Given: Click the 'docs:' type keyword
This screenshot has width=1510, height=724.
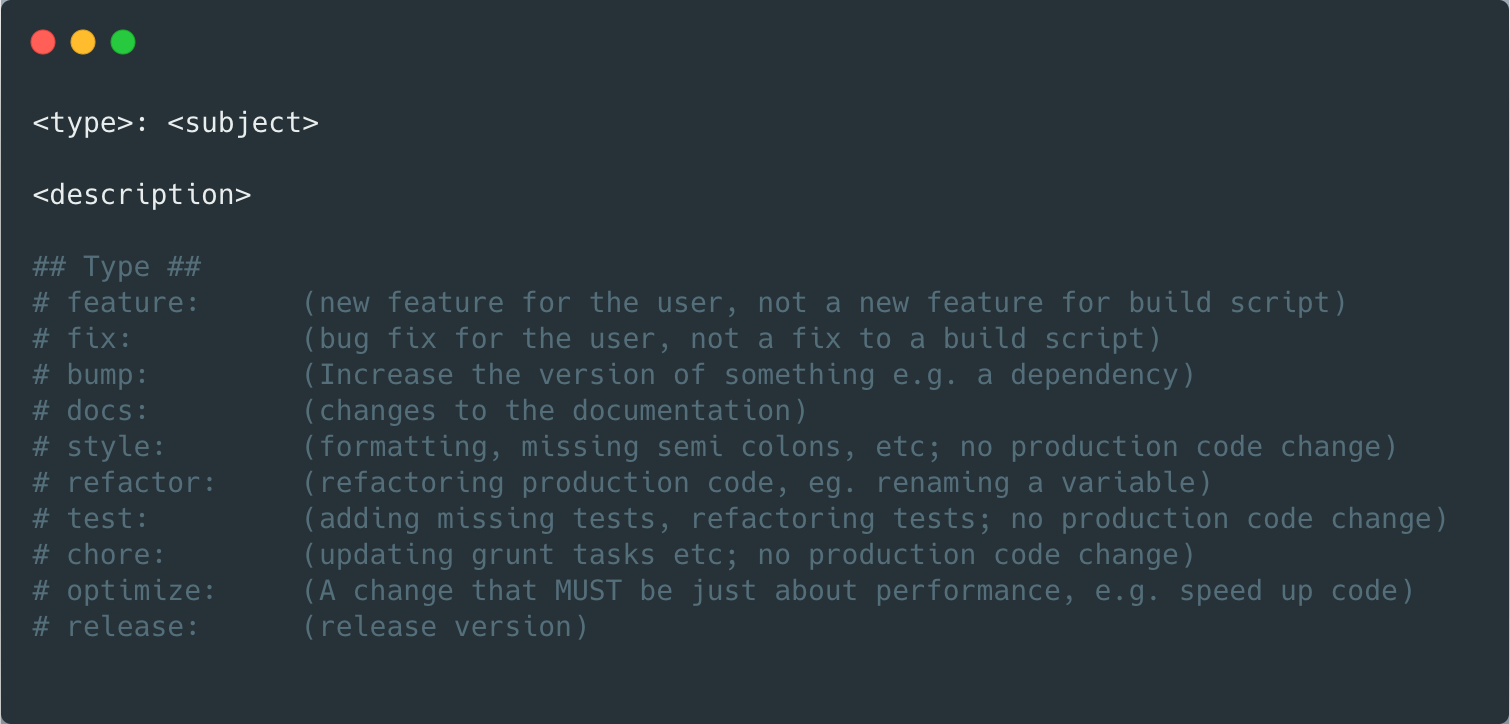Looking at the screenshot, I should pyautogui.click(x=108, y=411).
